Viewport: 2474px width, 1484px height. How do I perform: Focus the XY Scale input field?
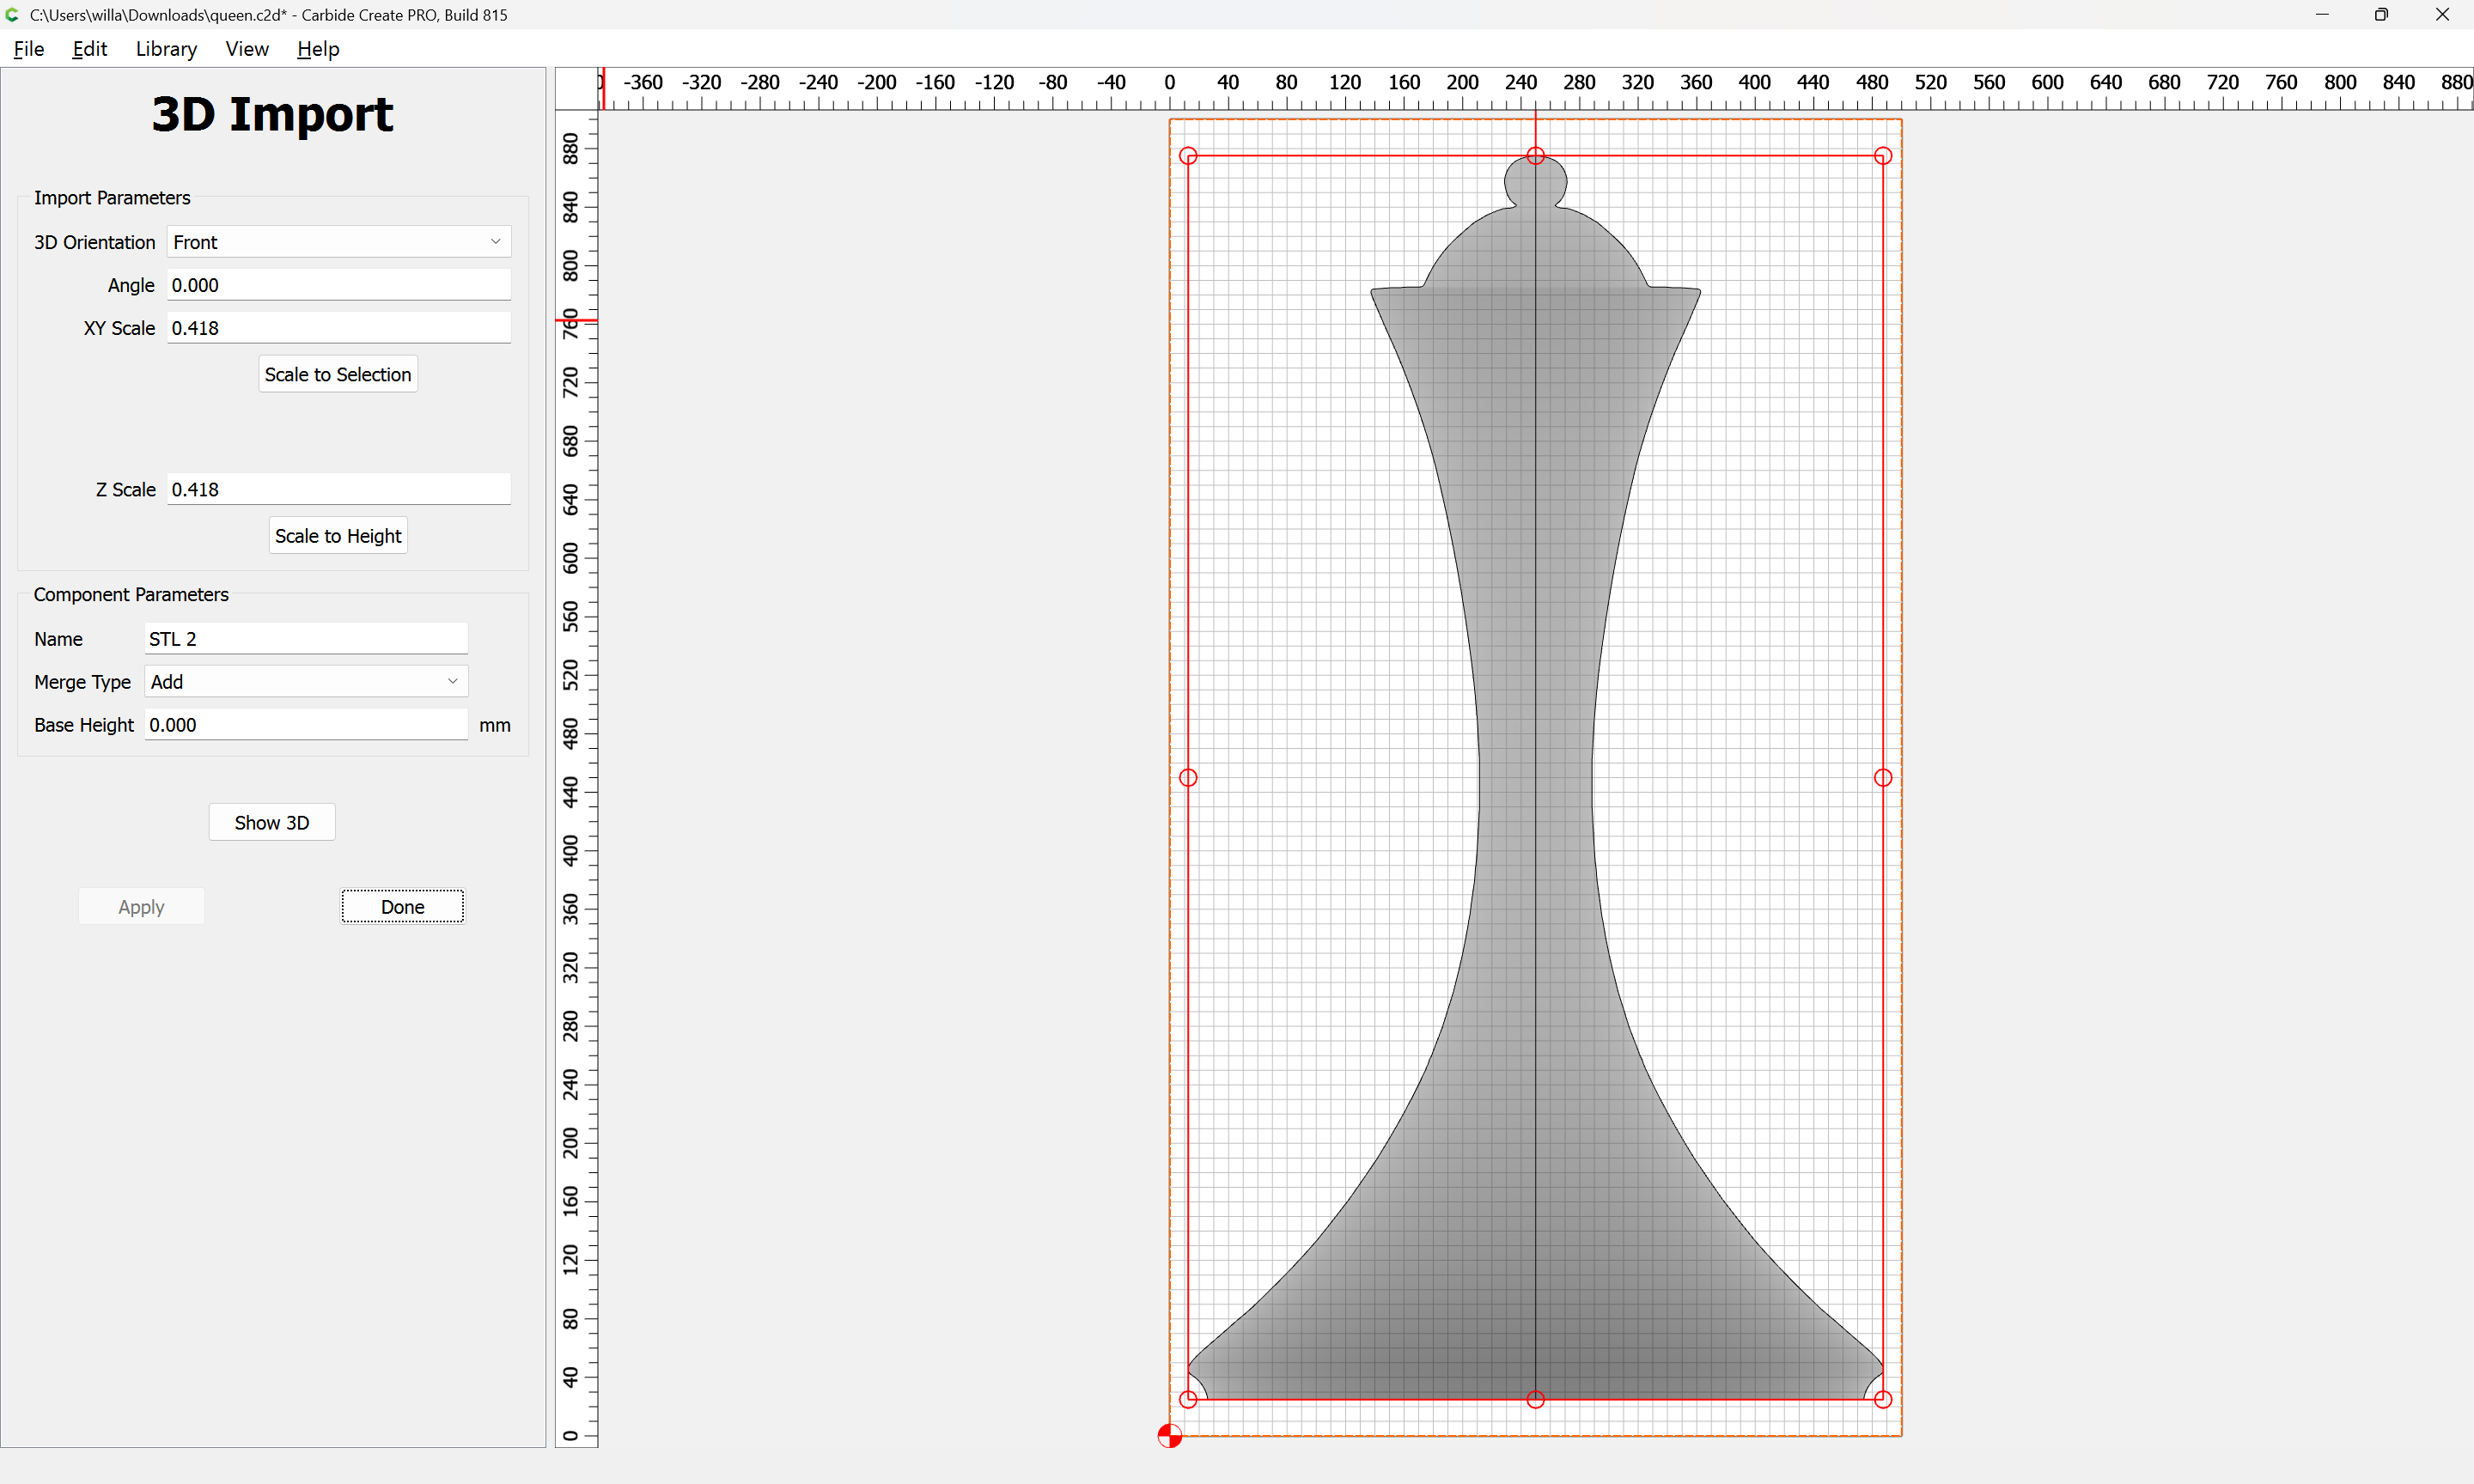339,328
